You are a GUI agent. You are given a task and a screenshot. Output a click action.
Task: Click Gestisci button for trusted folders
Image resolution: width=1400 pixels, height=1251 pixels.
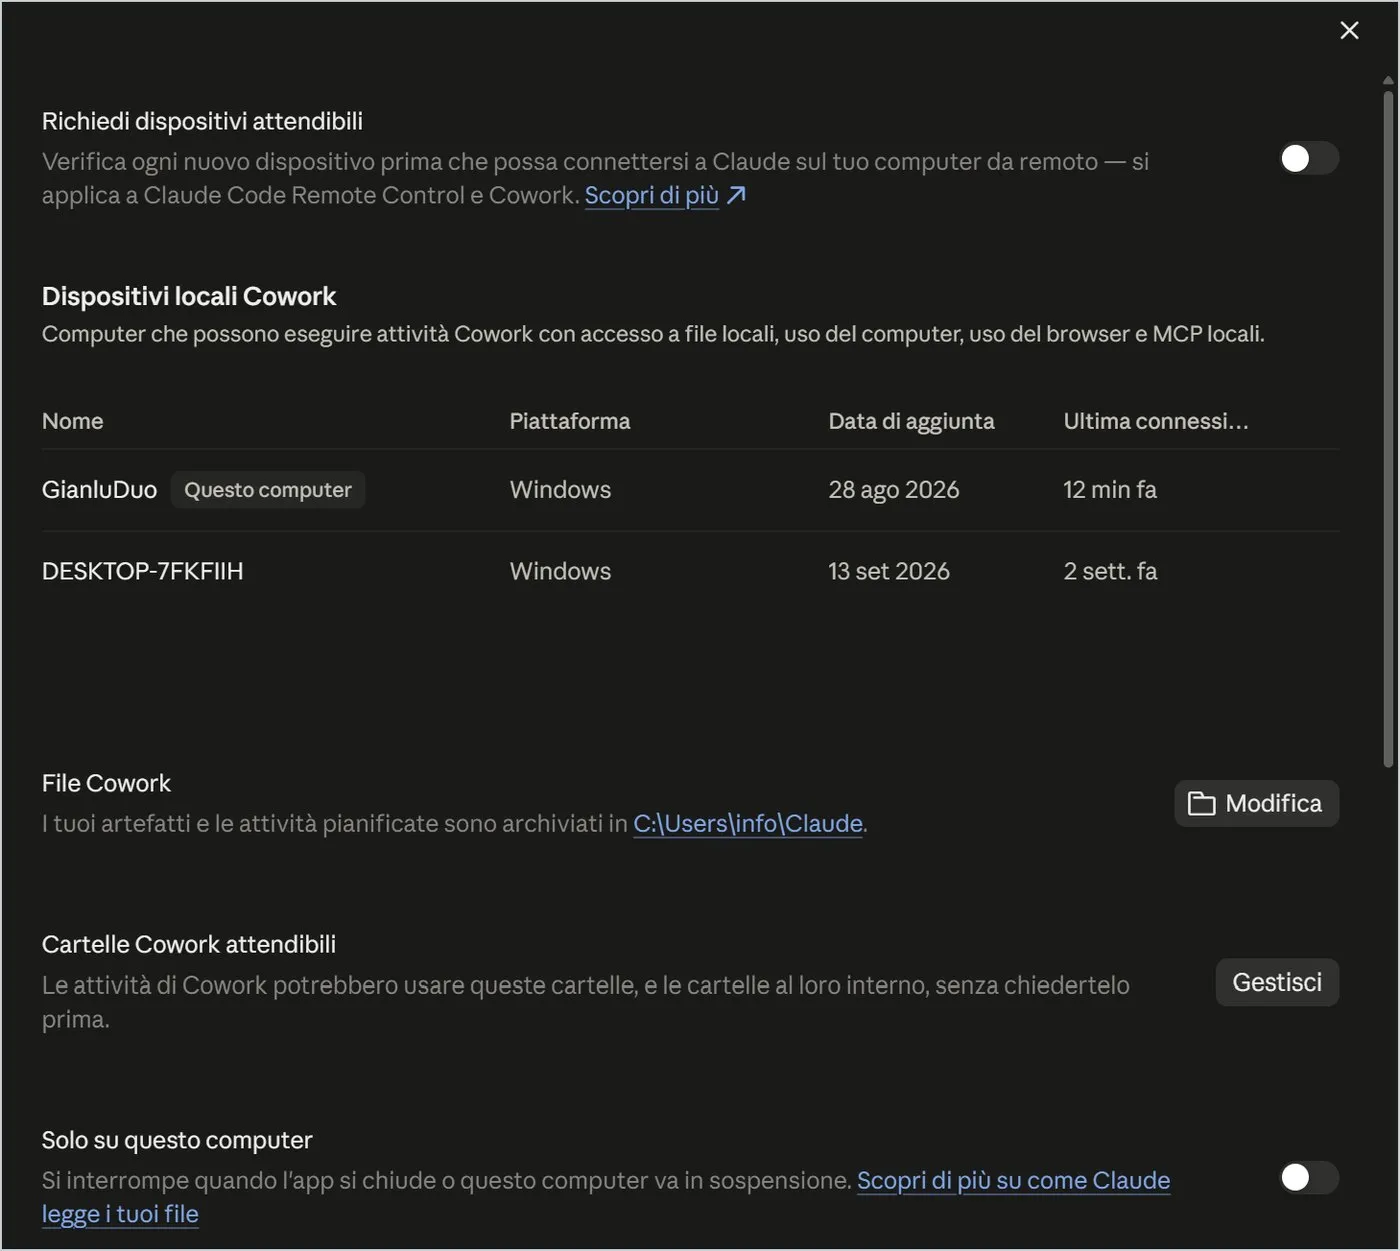click(1277, 982)
